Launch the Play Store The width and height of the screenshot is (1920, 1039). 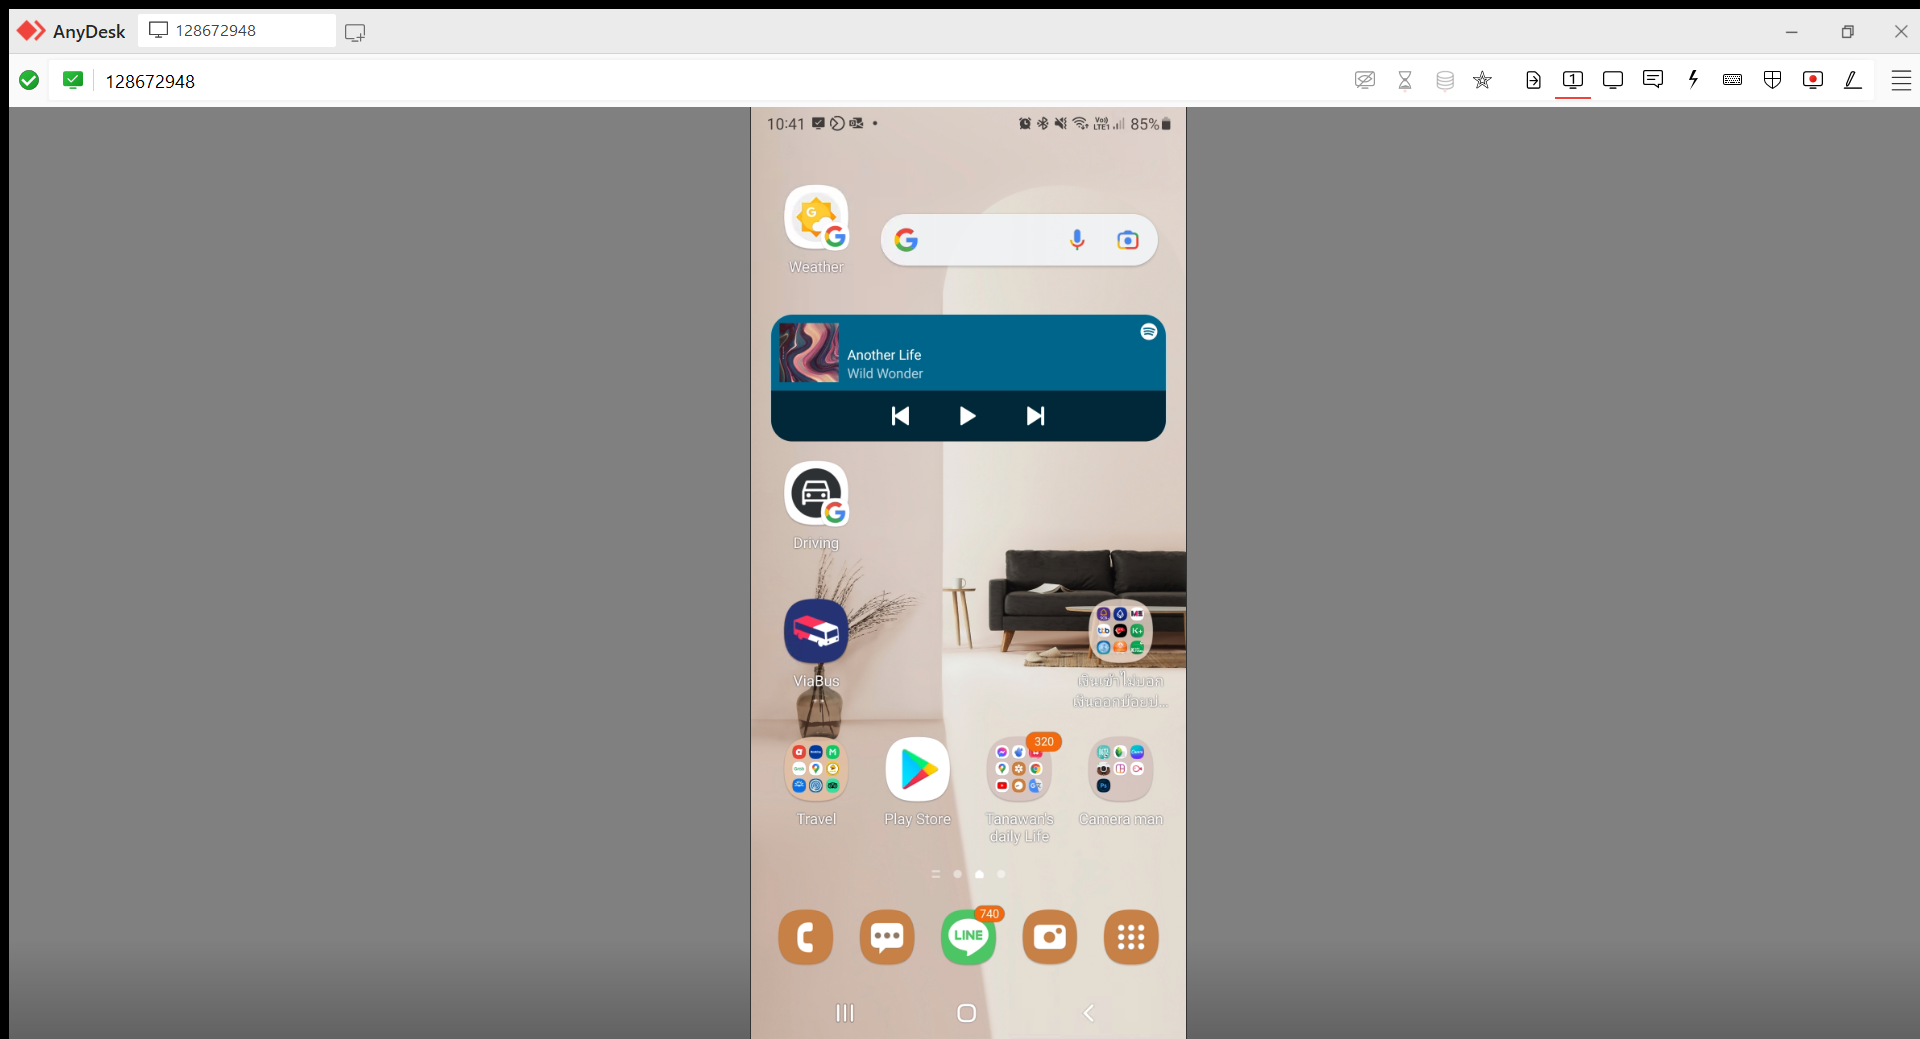pos(918,769)
